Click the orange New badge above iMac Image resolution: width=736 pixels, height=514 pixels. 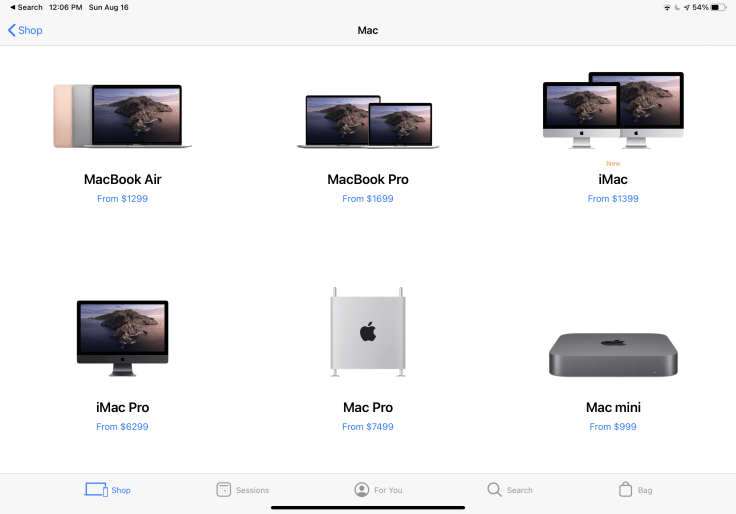(x=613, y=163)
